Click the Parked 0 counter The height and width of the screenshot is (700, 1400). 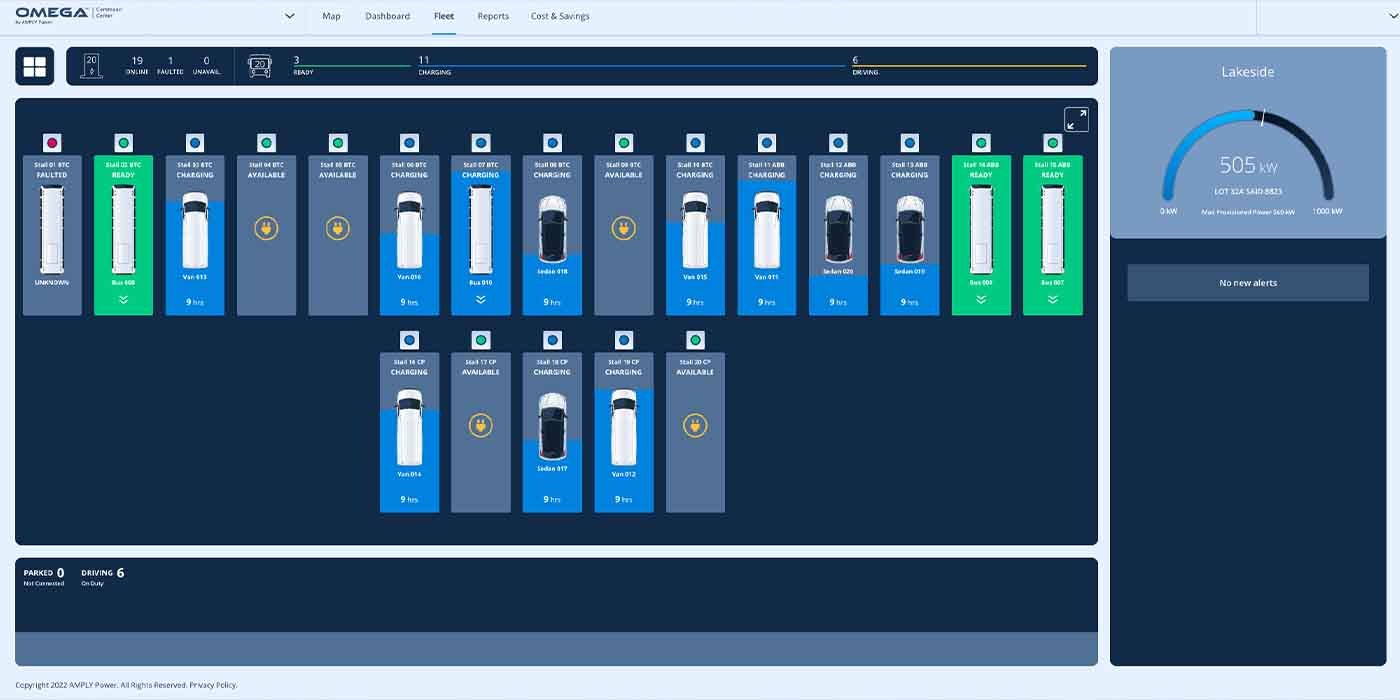coord(44,576)
